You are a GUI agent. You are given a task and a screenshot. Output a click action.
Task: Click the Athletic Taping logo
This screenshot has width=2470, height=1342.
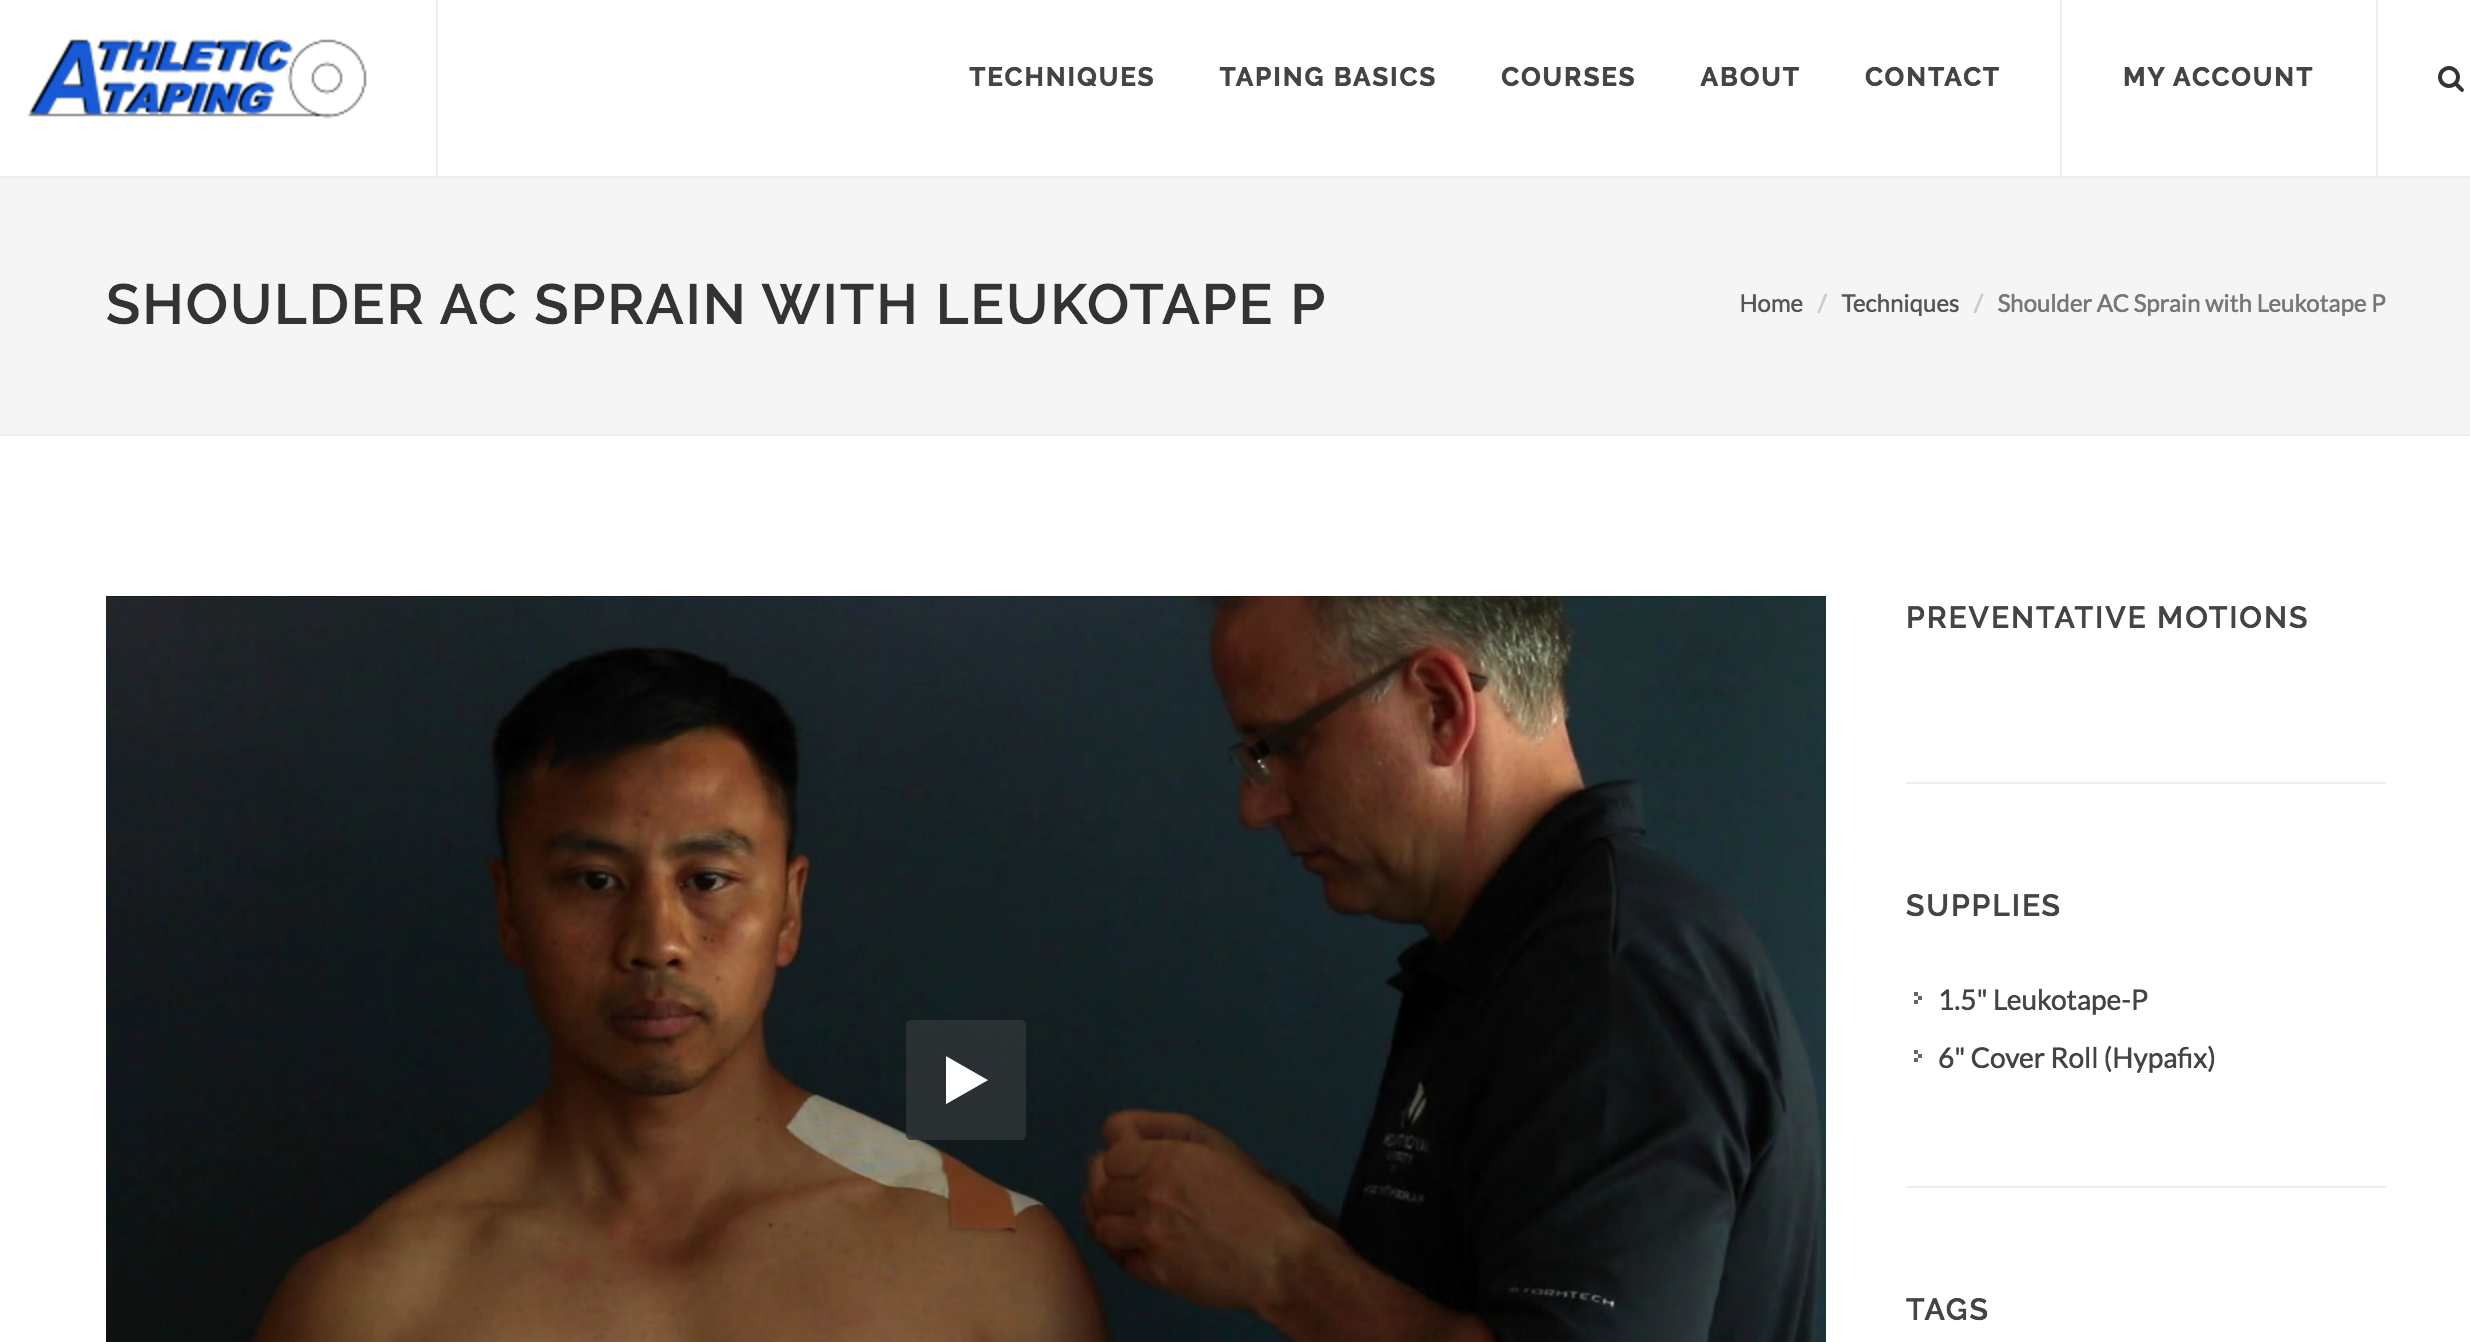[198, 78]
